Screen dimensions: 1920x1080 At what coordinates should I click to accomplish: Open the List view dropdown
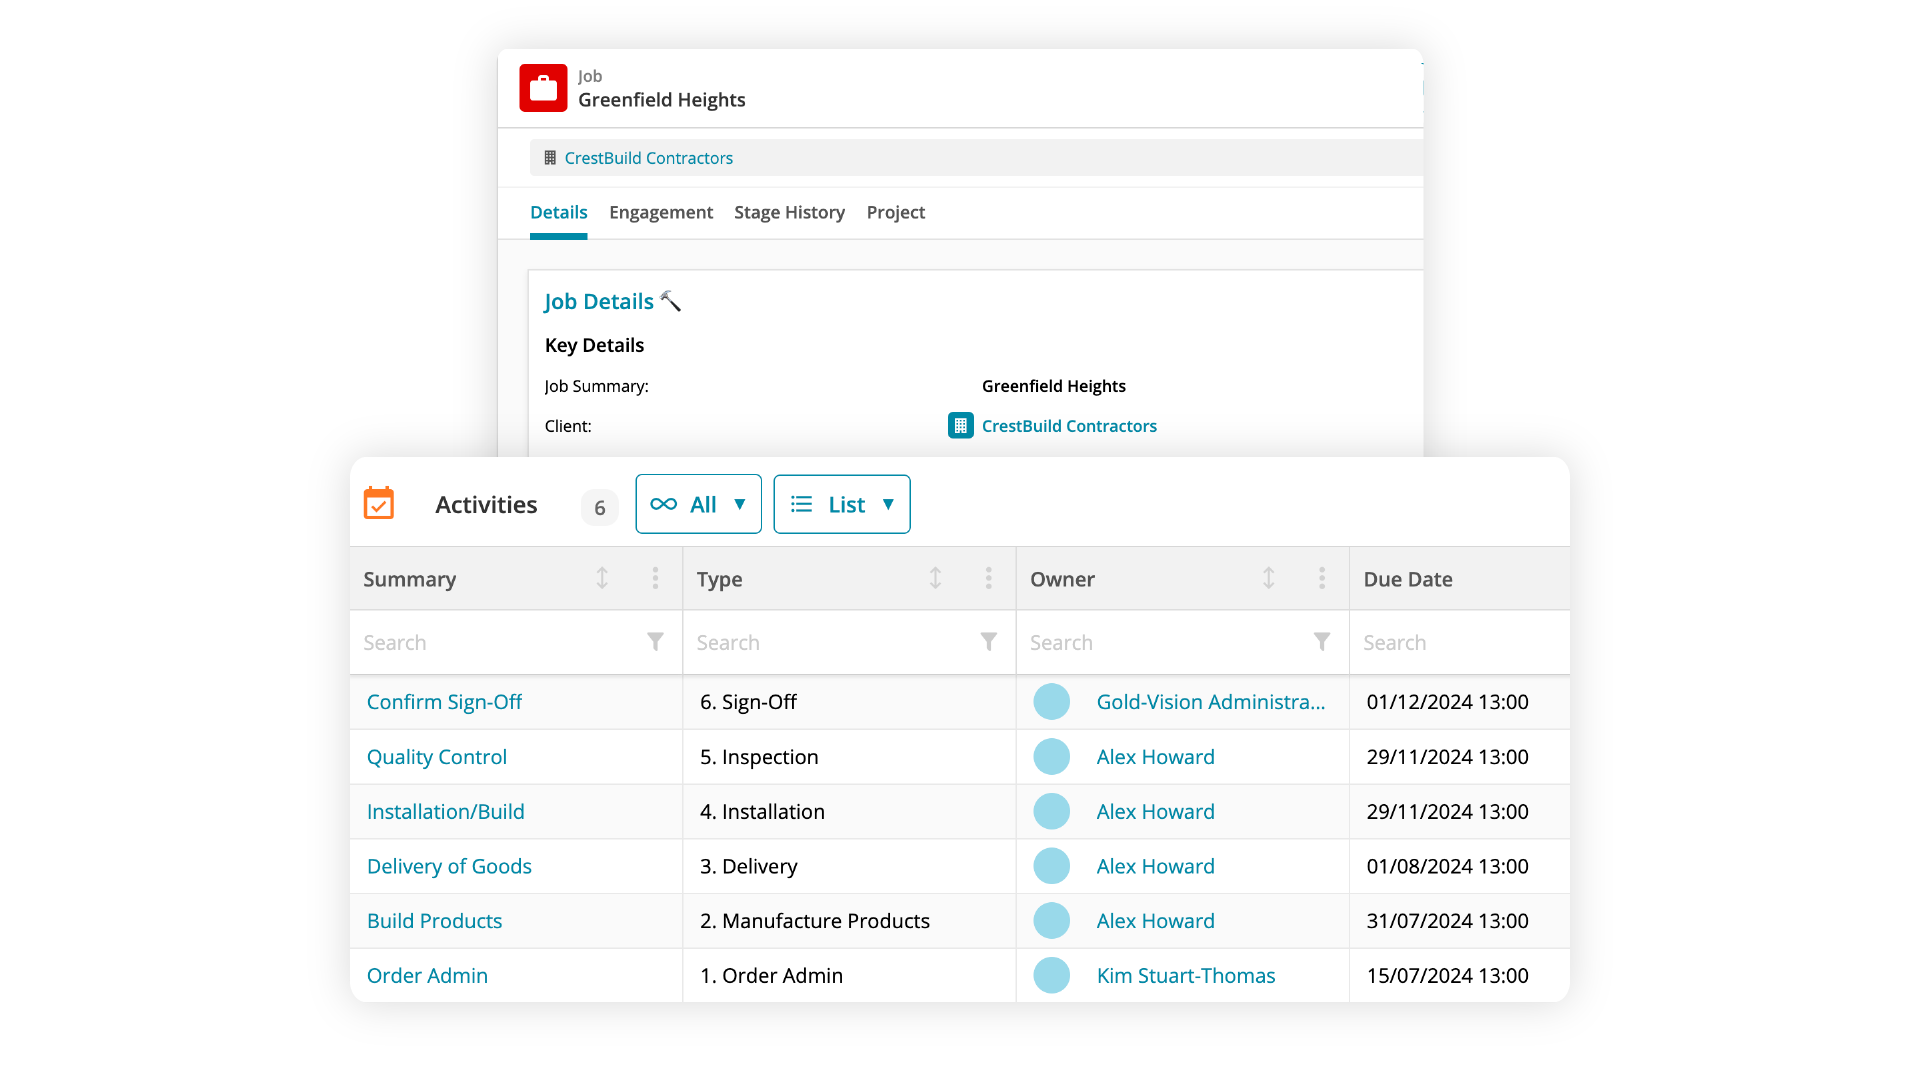click(842, 504)
